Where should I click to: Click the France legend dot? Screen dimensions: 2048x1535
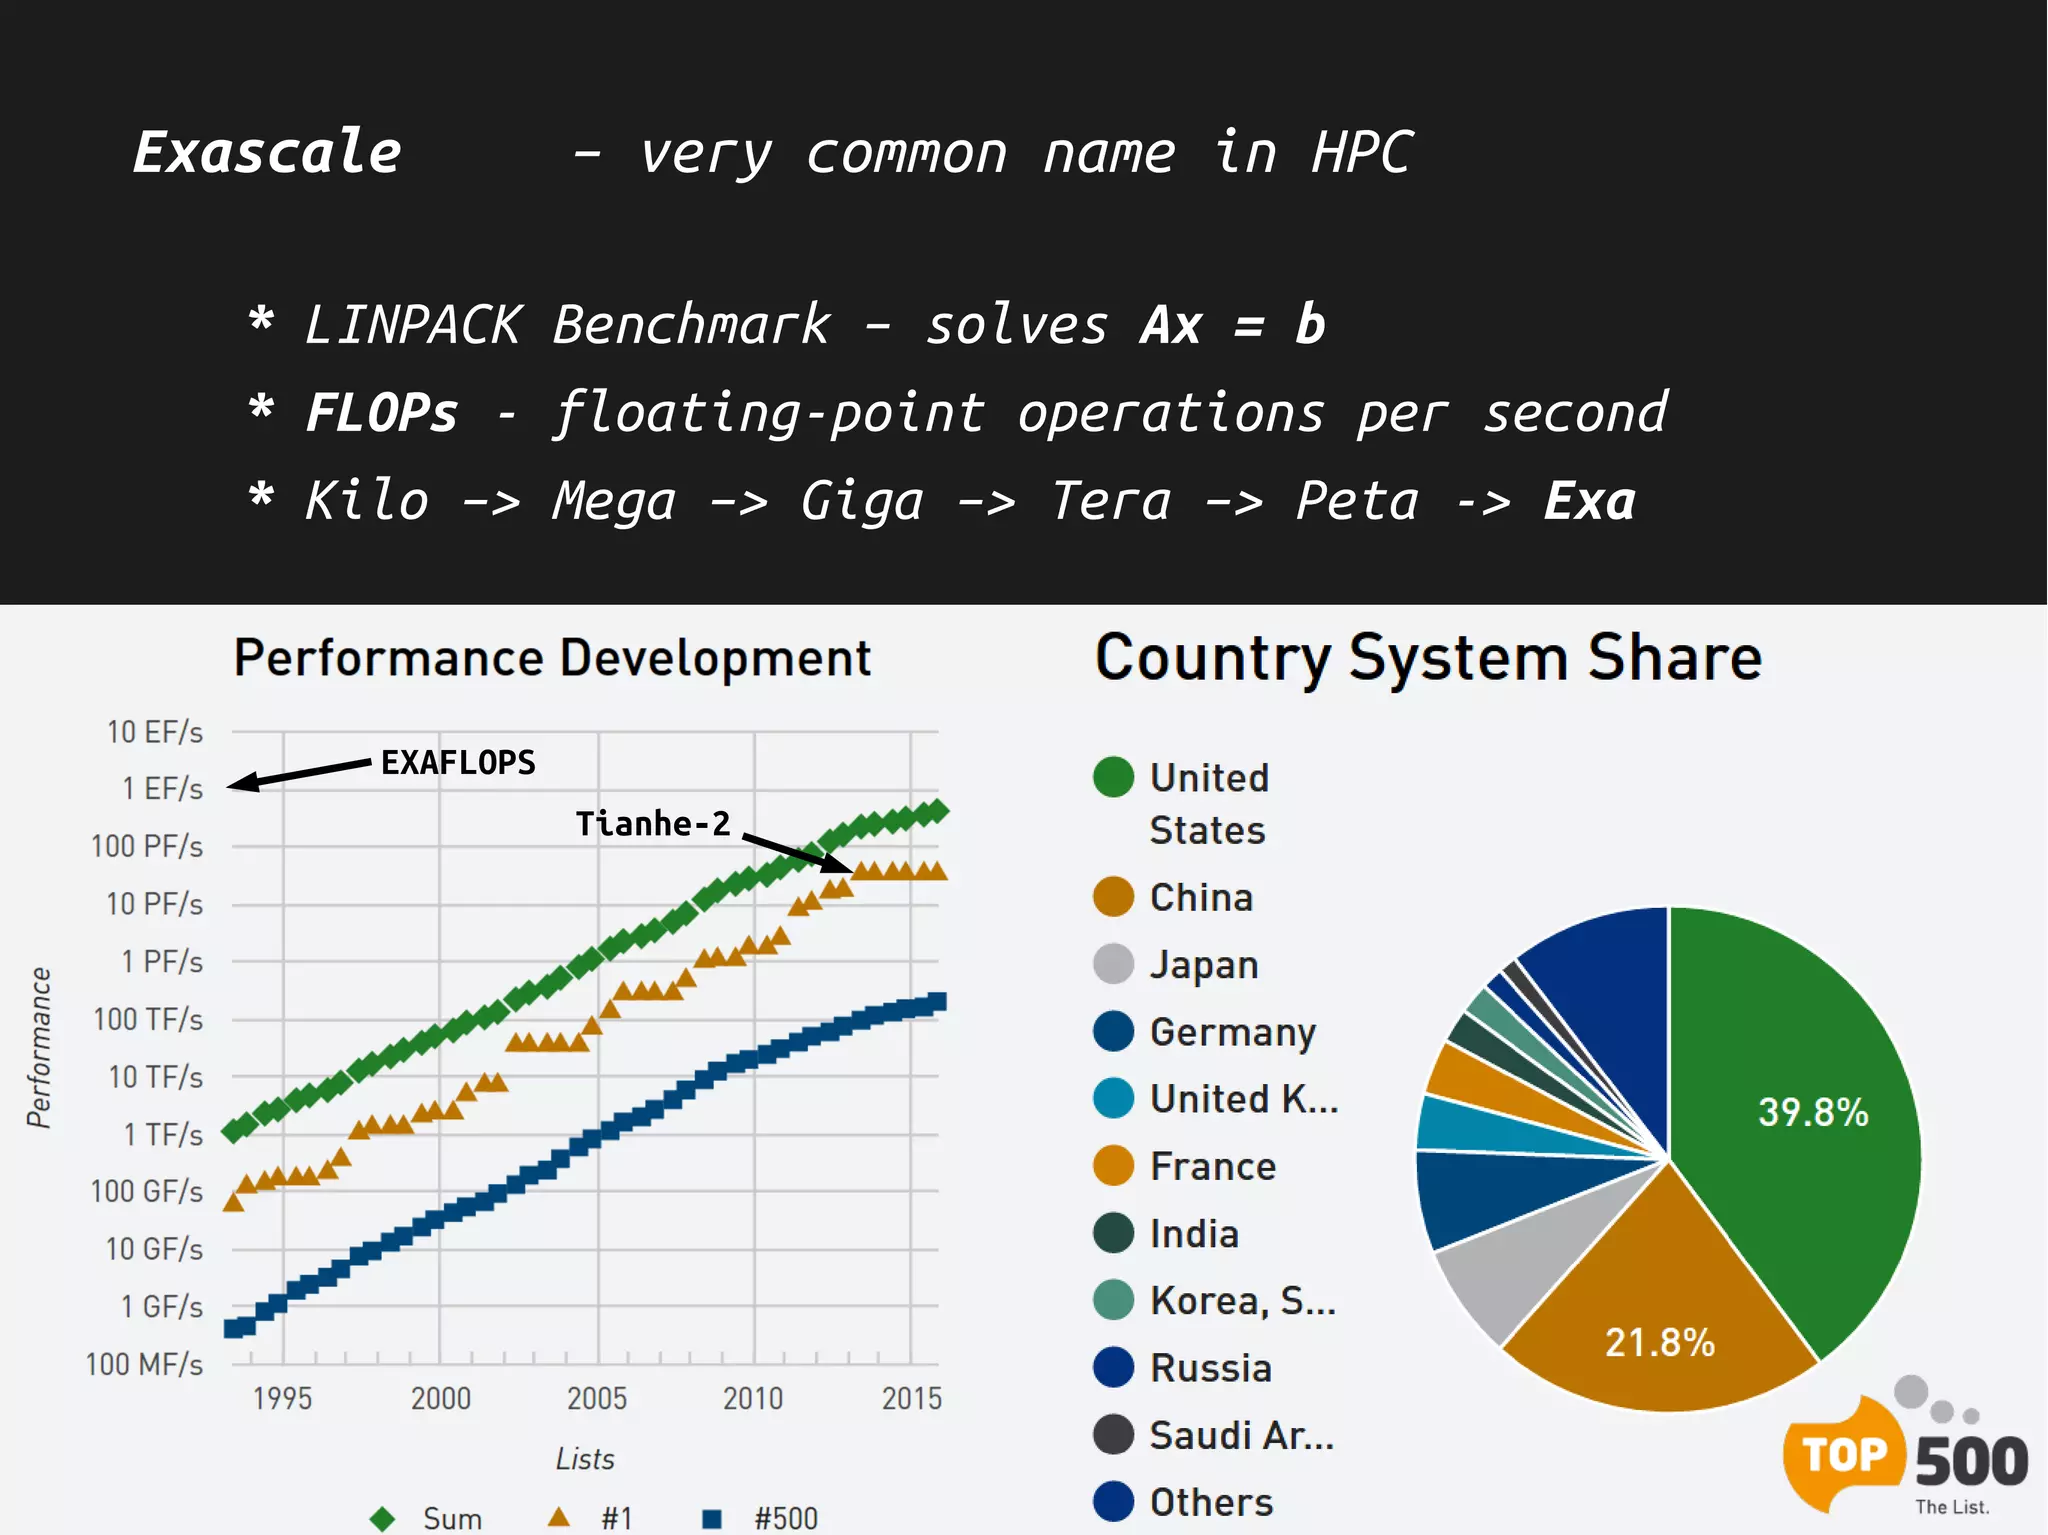point(1113,1165)
